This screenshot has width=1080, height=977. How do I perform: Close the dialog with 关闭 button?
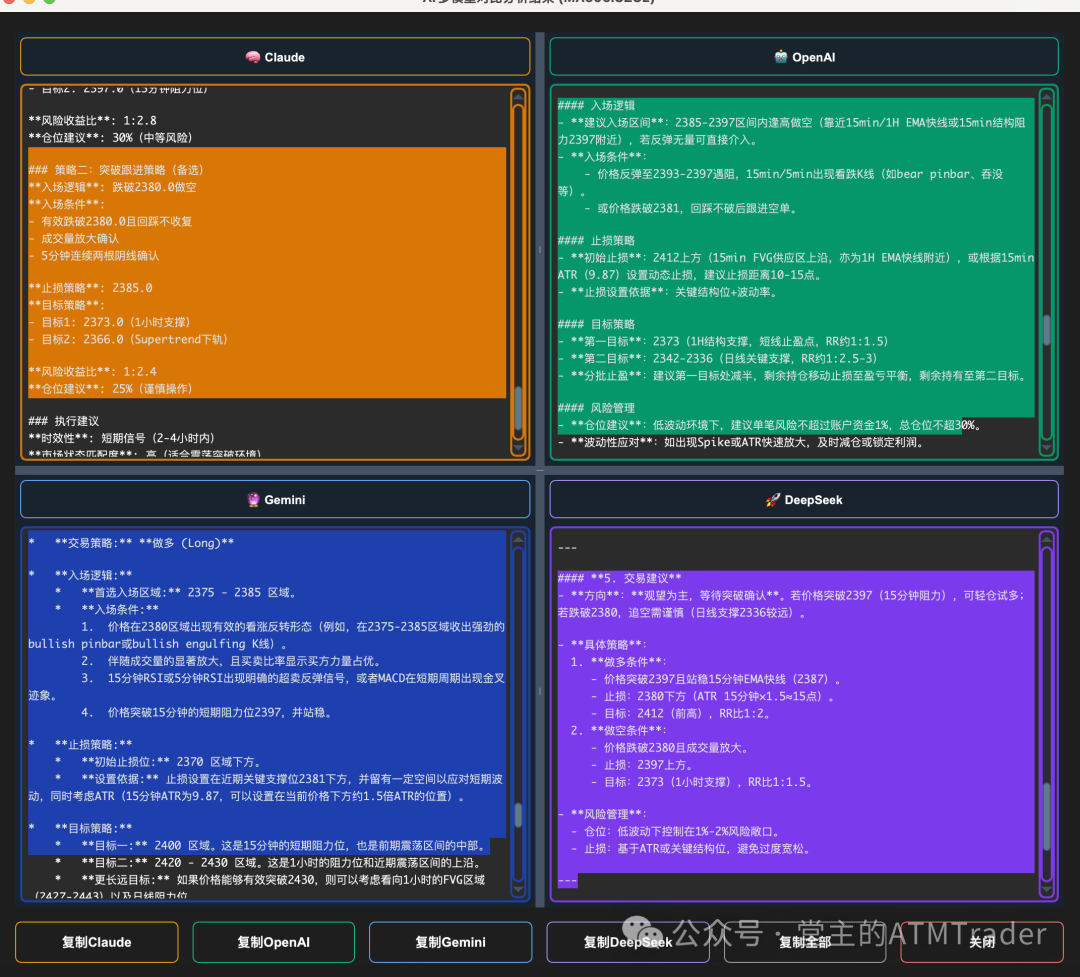click(982, 942)
